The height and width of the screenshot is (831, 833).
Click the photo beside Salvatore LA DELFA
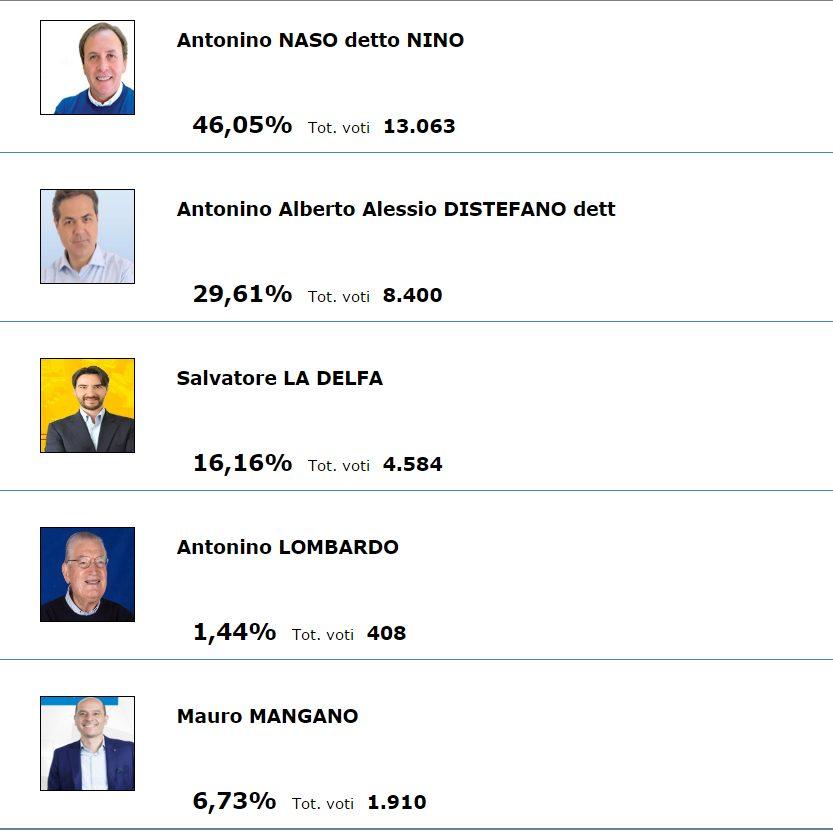point(87,405)
